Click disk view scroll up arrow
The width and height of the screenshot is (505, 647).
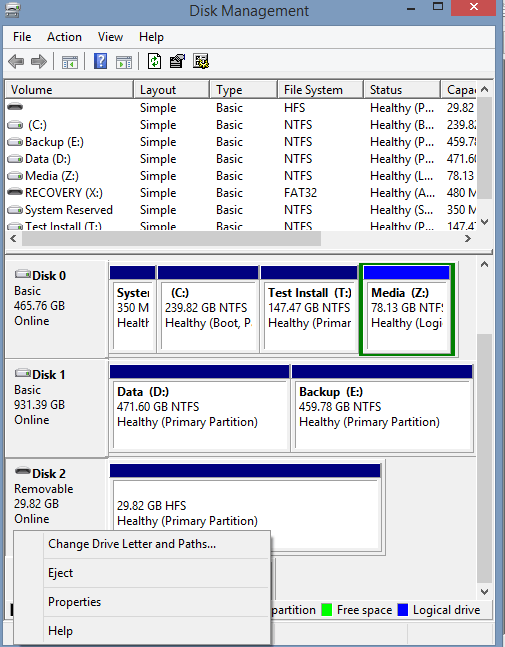[485, 264]
